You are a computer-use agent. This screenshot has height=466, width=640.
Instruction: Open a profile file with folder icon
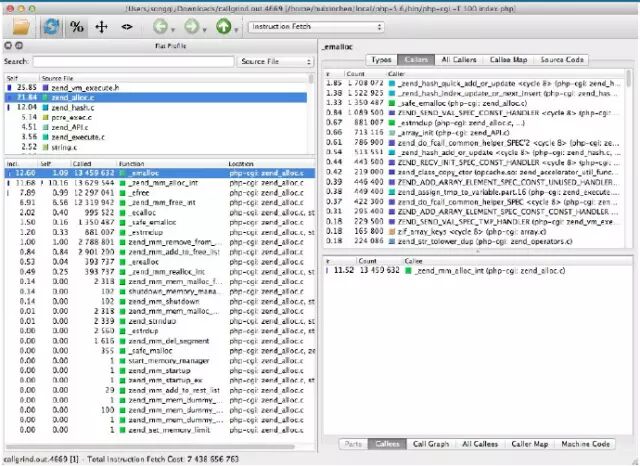(21, 27)
